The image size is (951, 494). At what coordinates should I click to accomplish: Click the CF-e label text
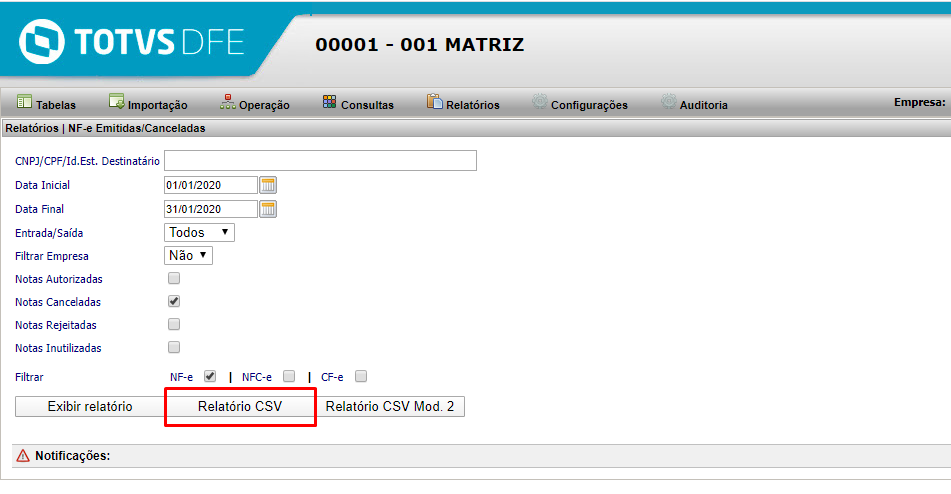tap(332, 377)
